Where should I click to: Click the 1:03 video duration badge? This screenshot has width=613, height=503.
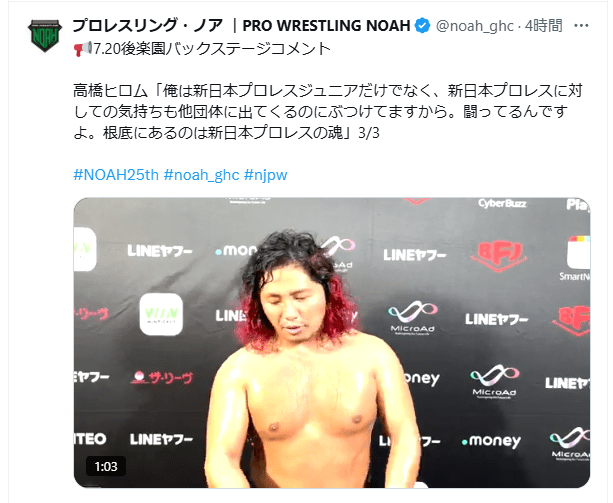click(106, 466)
